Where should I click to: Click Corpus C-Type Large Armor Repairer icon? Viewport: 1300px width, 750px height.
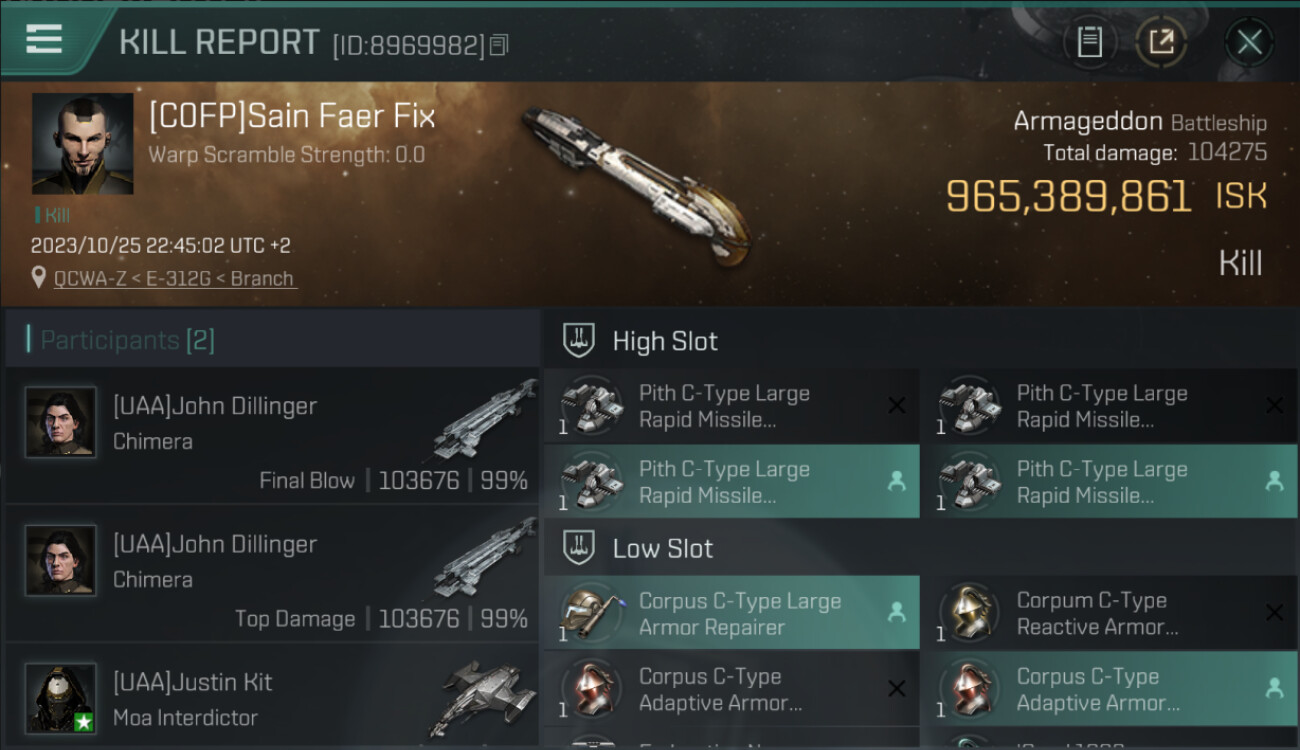pos(591,613)
